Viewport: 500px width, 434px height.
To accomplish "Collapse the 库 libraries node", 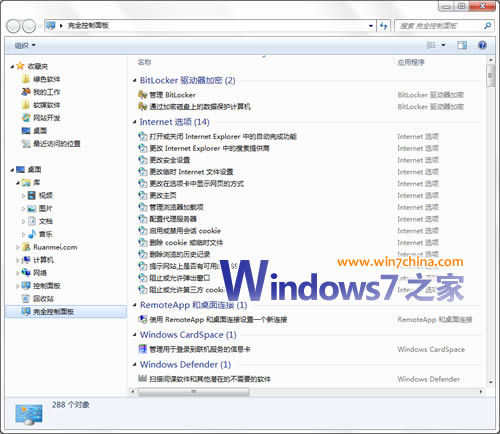I will [x=18, y=183].
